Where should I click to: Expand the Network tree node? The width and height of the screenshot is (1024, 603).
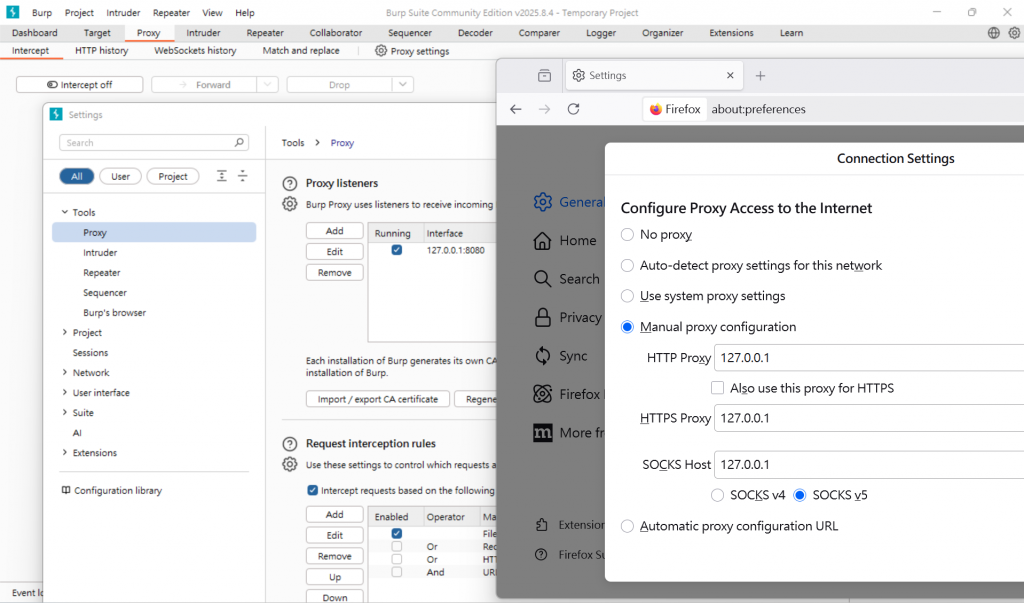65,372
